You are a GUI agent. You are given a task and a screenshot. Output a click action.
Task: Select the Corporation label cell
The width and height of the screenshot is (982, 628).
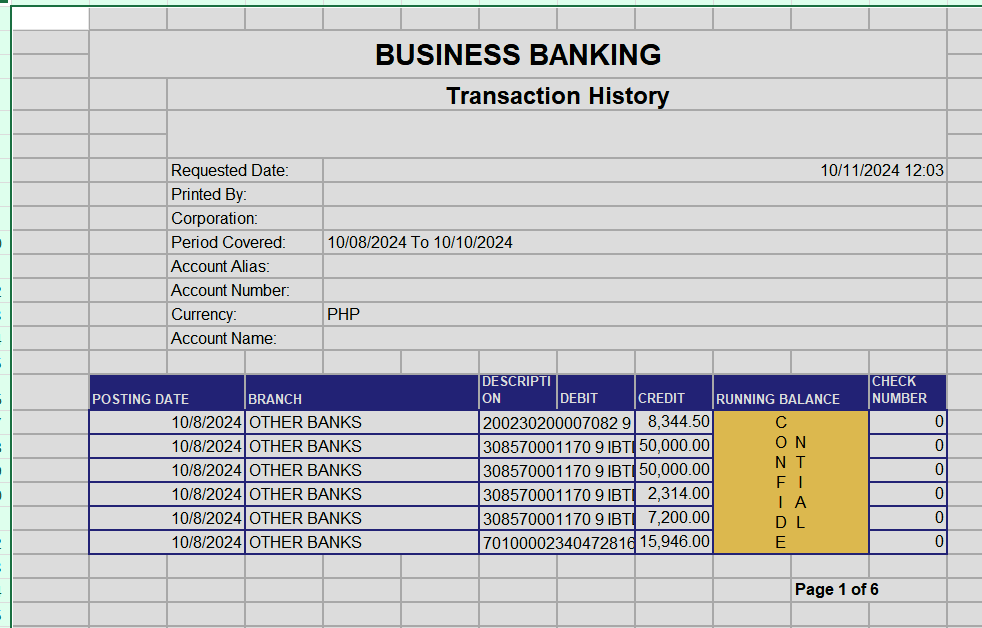point(245,219)
